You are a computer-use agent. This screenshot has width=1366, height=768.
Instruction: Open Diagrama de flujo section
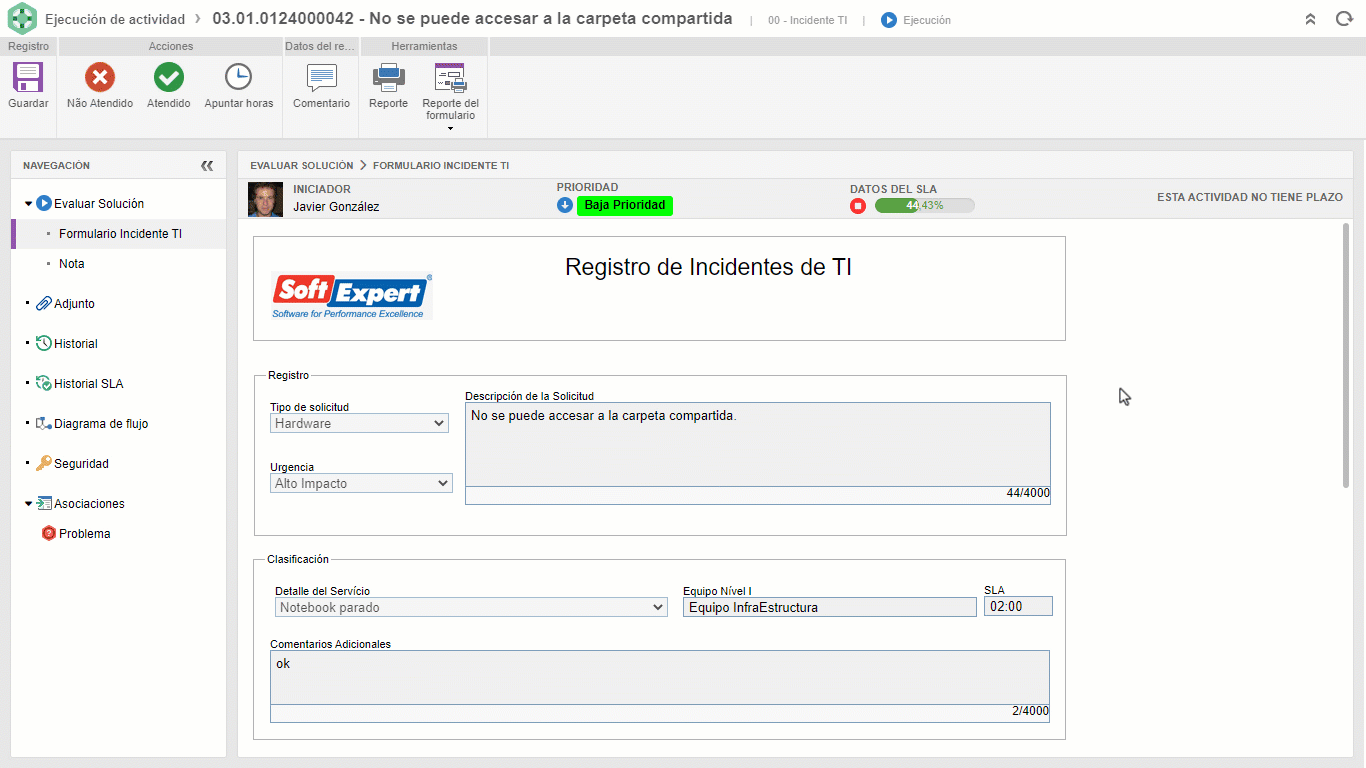(x=101, y=424)
